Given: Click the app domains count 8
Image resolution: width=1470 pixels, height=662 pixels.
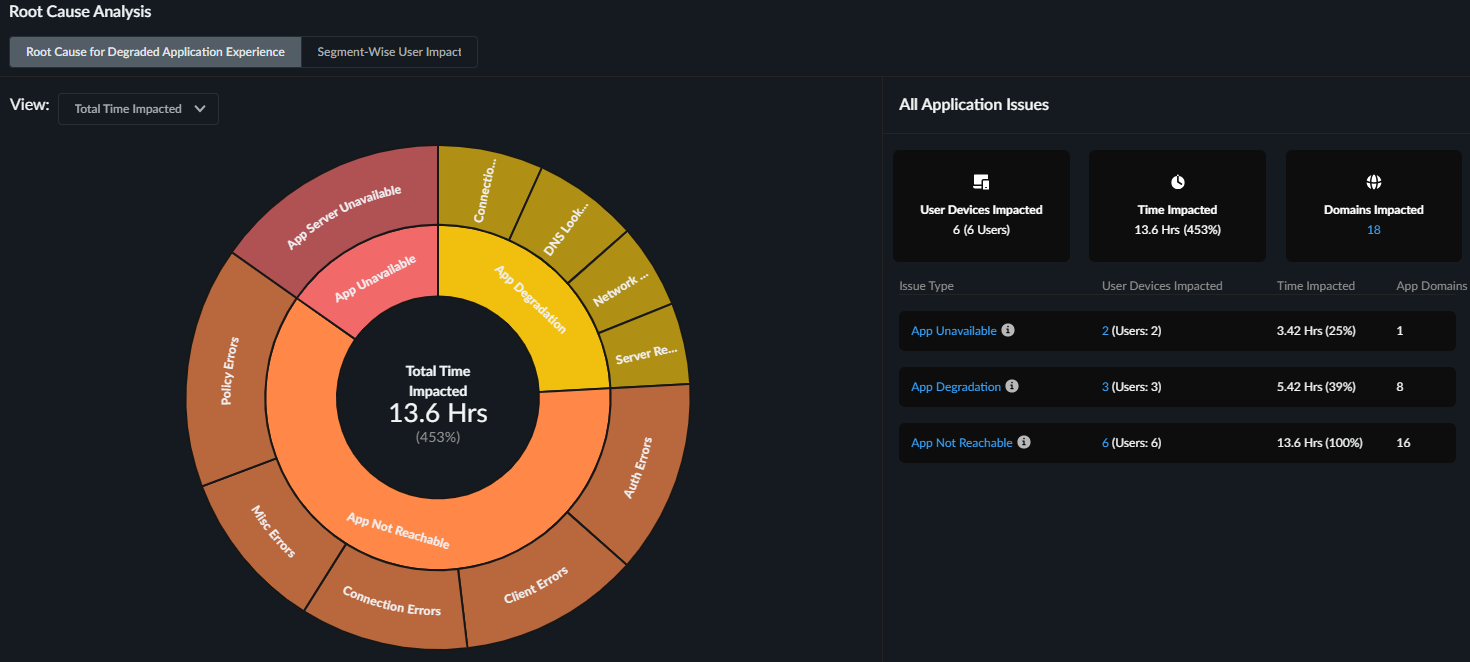Looking at the screenshot, I should click(x=1400, y=387).
